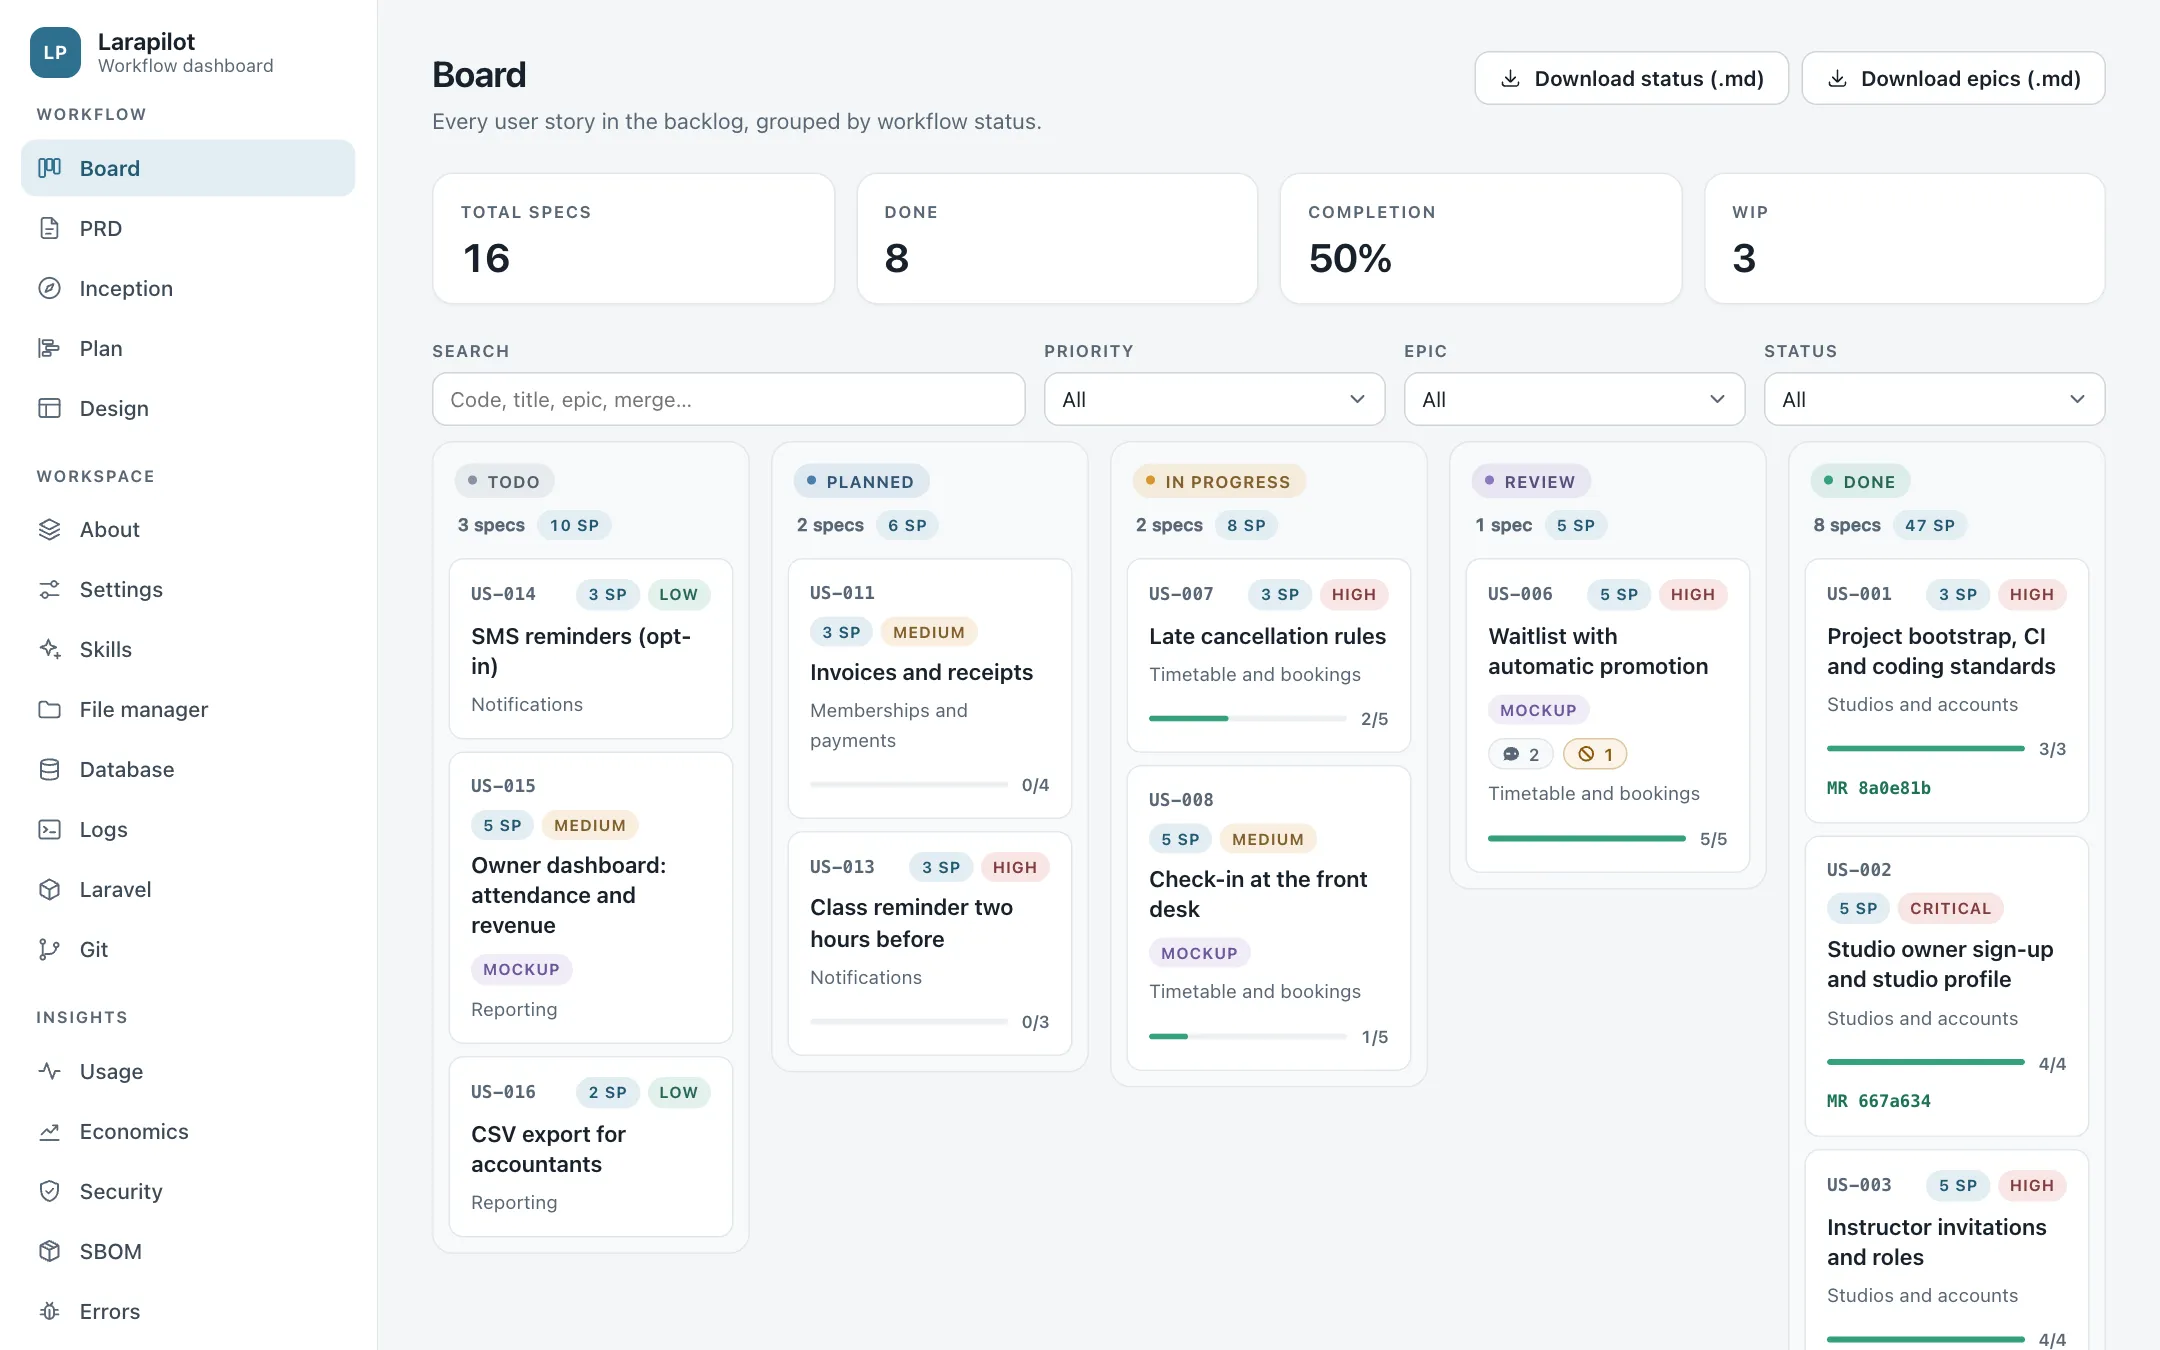The width and height of the screenshot is (2160, 1350).
Task: Focus the search field for code, title, epic
Action: coord(728,399)
